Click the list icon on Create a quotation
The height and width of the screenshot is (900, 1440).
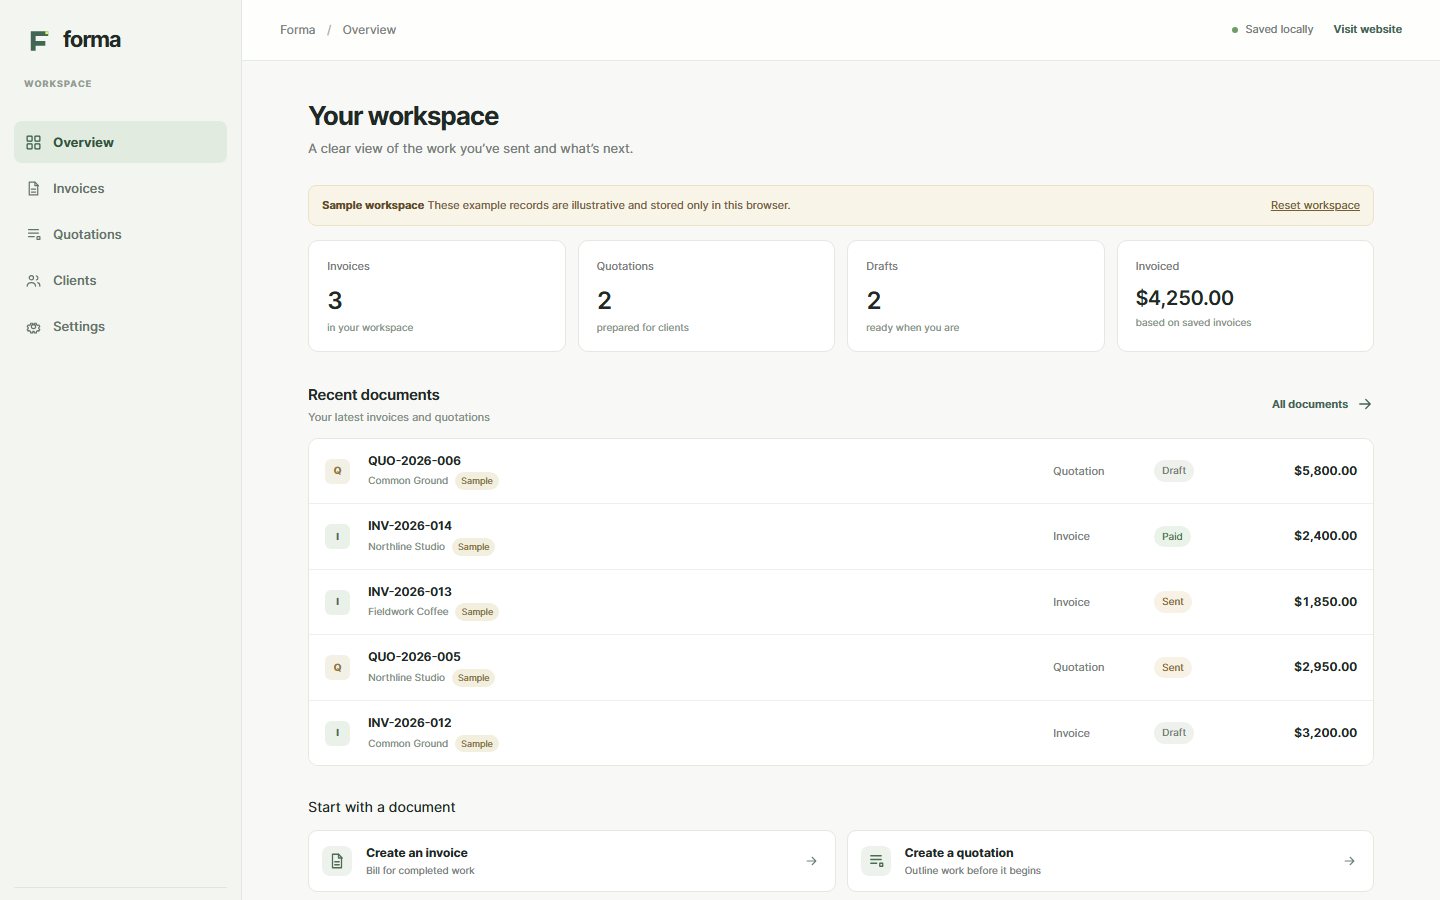click(x=876, y=861)
